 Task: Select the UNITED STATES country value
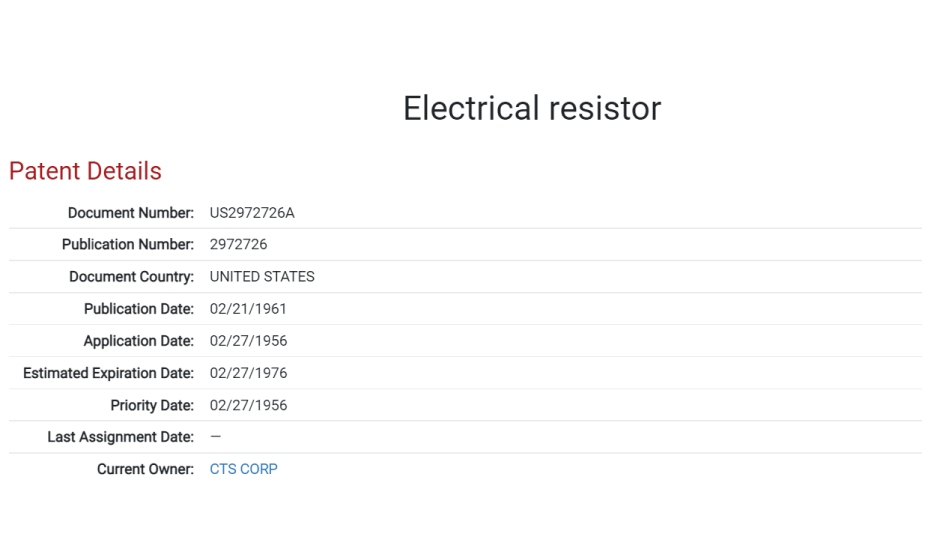pos(262,277)
